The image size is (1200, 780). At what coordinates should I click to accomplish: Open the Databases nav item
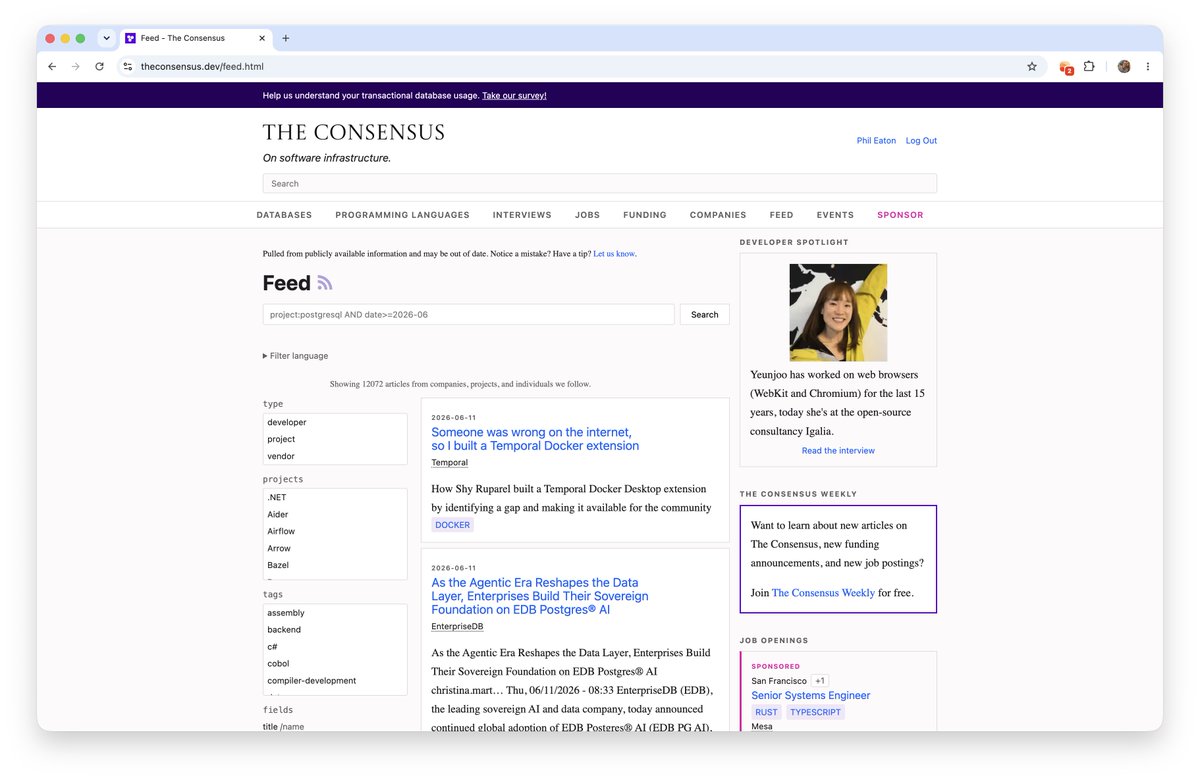284,215
